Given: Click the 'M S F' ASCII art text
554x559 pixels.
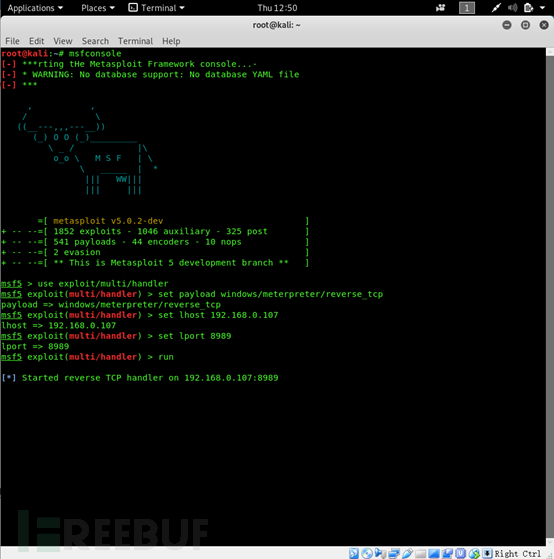Looking at the screenshot, I should pyautogui.click(x=108, y=158).
